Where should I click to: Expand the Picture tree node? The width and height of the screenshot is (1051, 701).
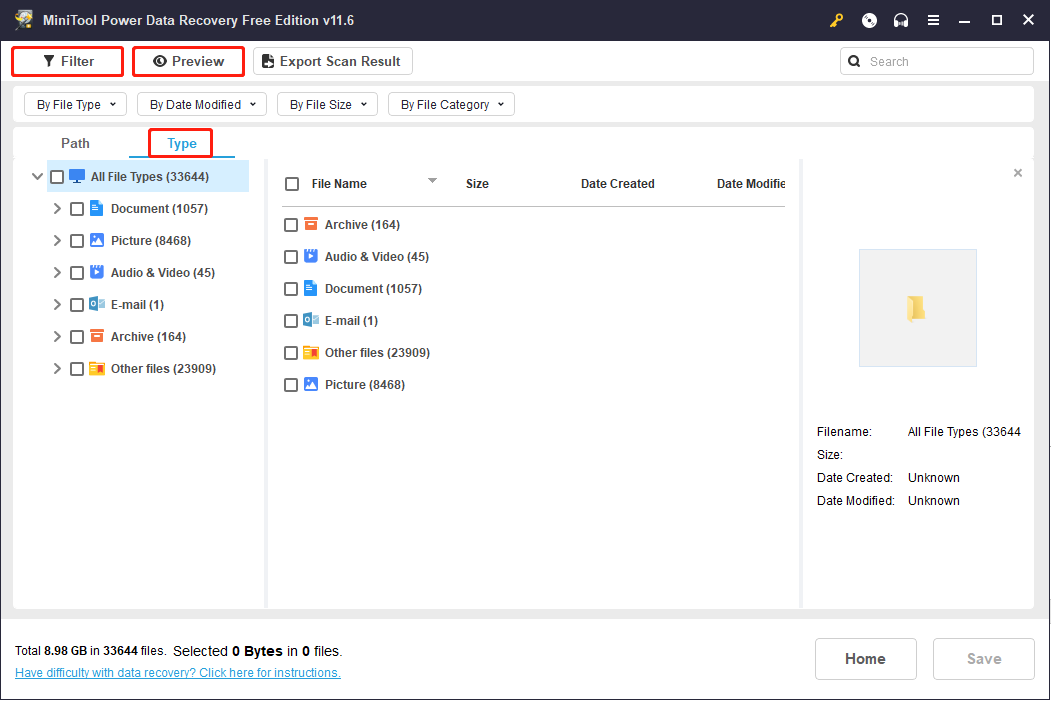pyautogui.click(x=57, y=241)
